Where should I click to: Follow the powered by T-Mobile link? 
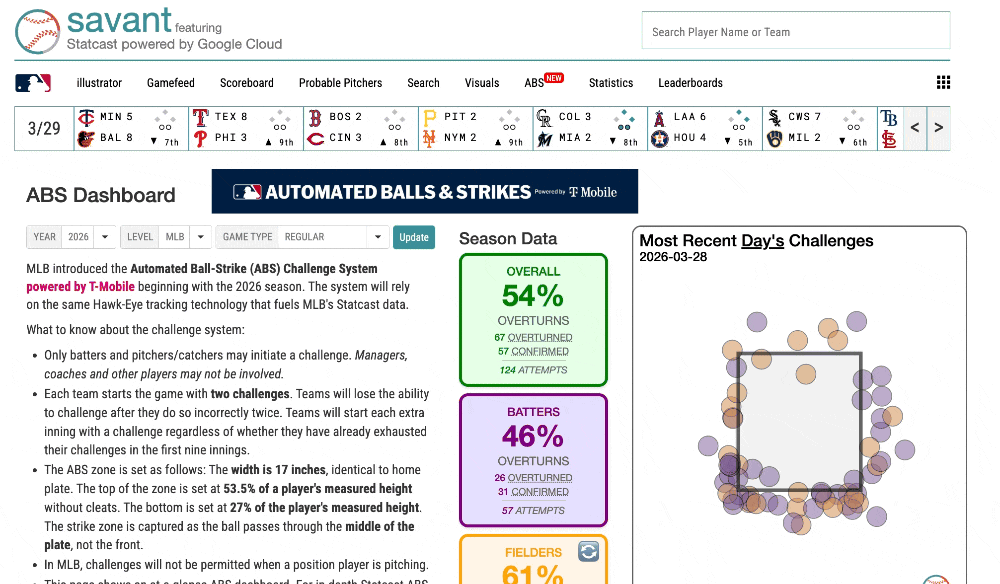pyautogui.click(x=80, y=287)
